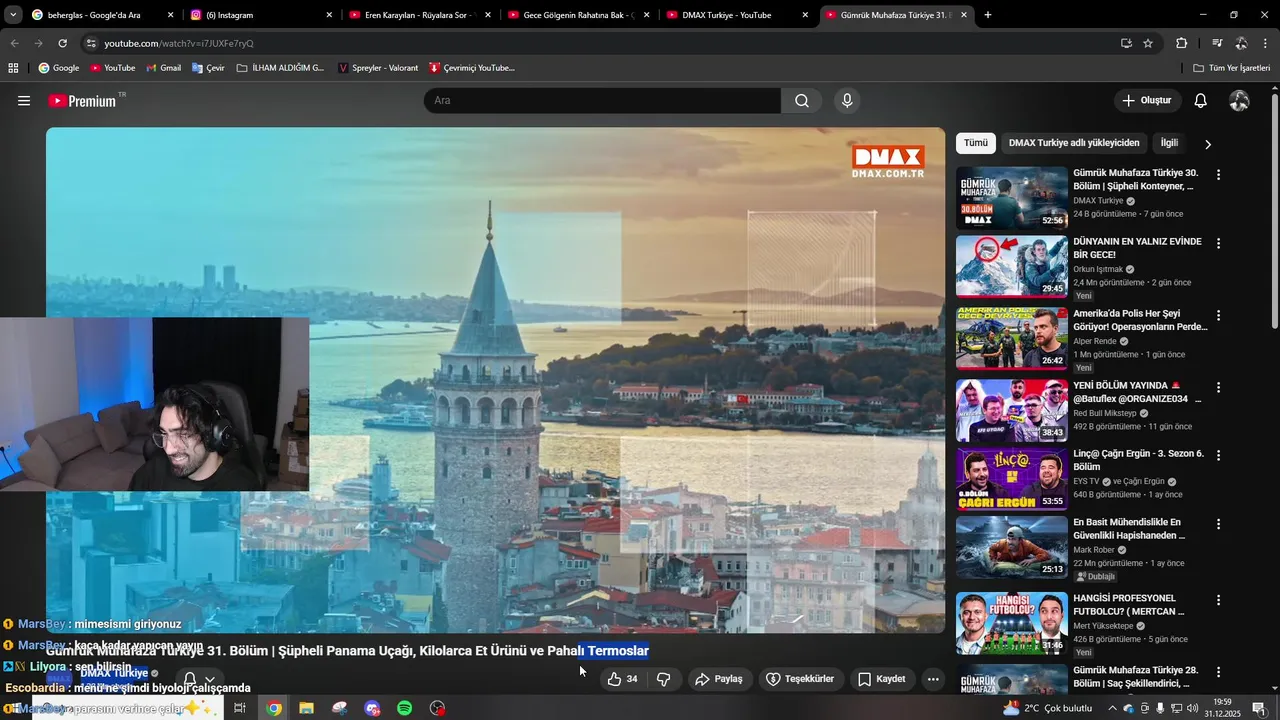This screenshot has height=720, width=1280.
Task: Click the Oluştur create button
Action: 1147,101
